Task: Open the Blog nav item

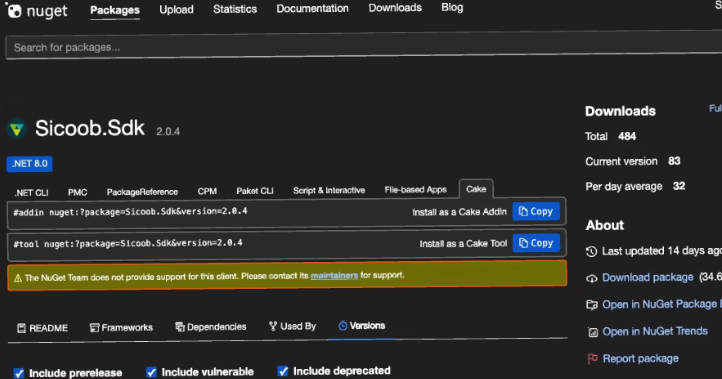Action: pos(452,7)
